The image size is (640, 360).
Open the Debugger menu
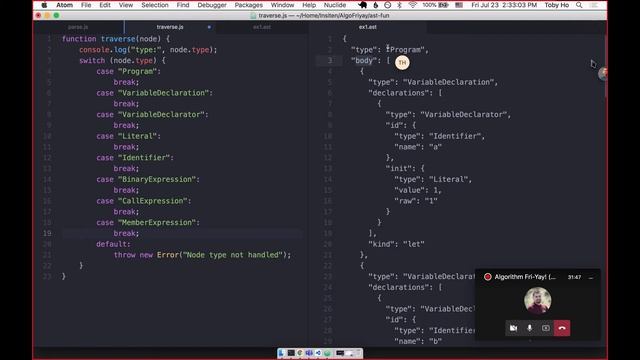(212, 5)
